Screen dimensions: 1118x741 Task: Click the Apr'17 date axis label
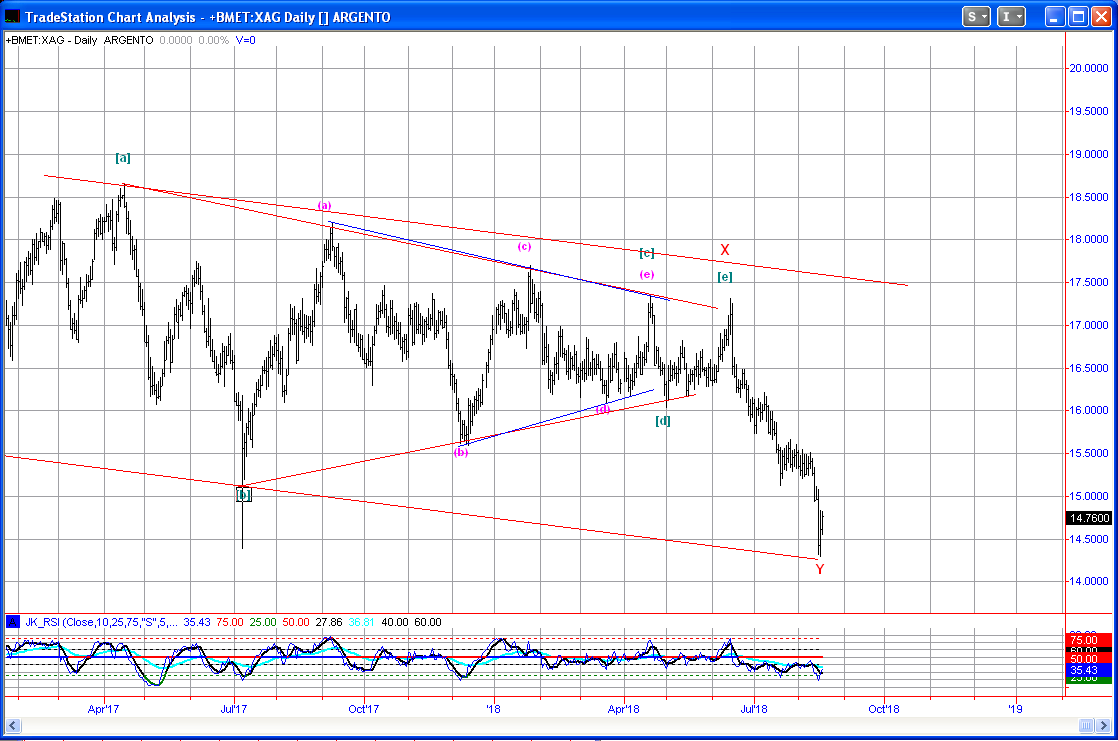103,708
